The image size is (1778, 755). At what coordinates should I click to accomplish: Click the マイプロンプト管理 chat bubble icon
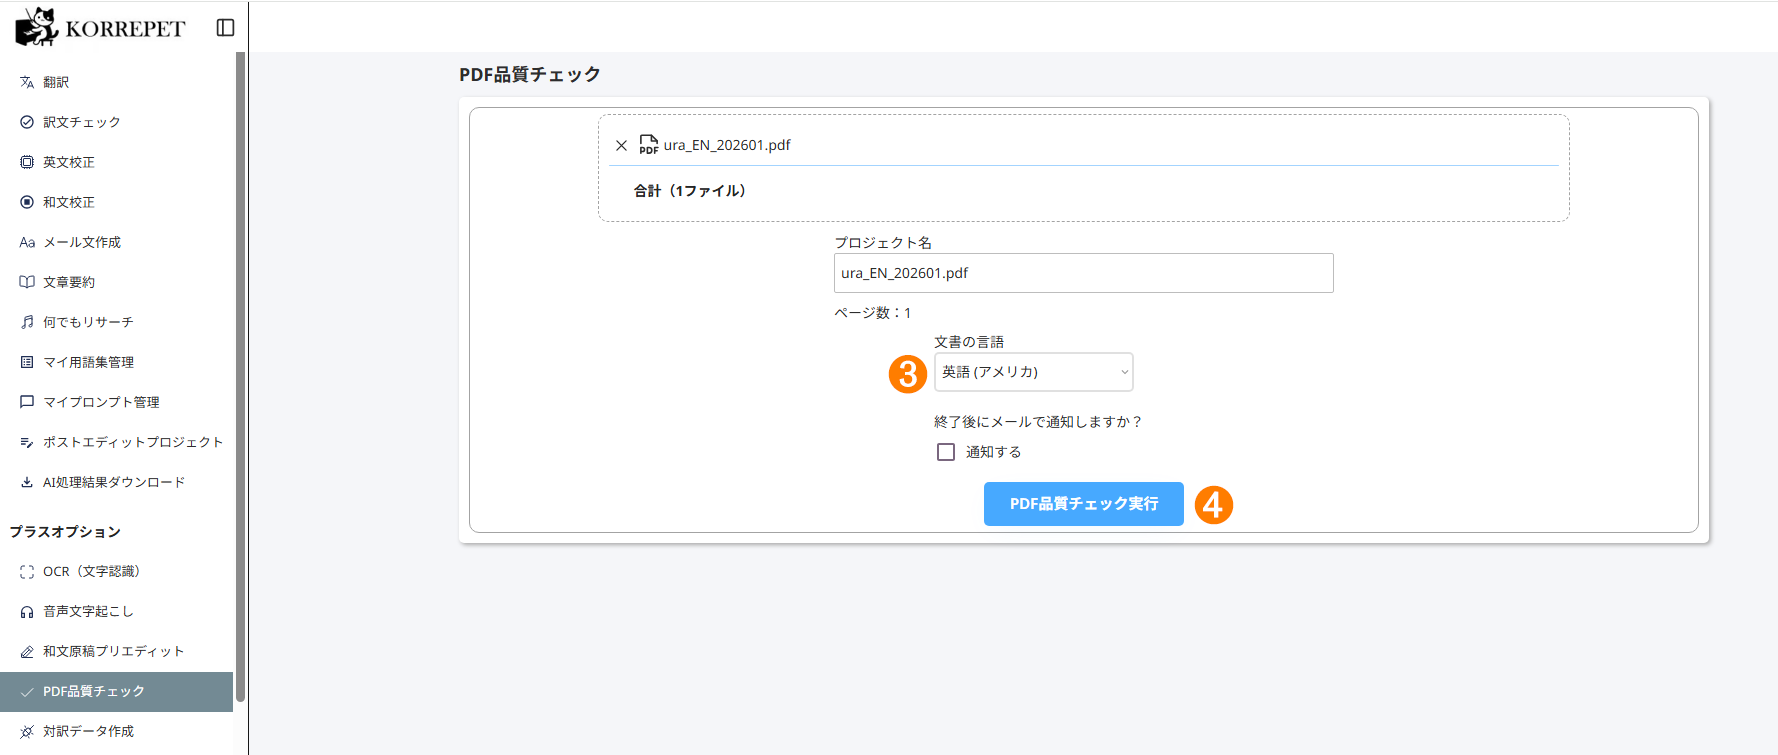coord(27,402)
